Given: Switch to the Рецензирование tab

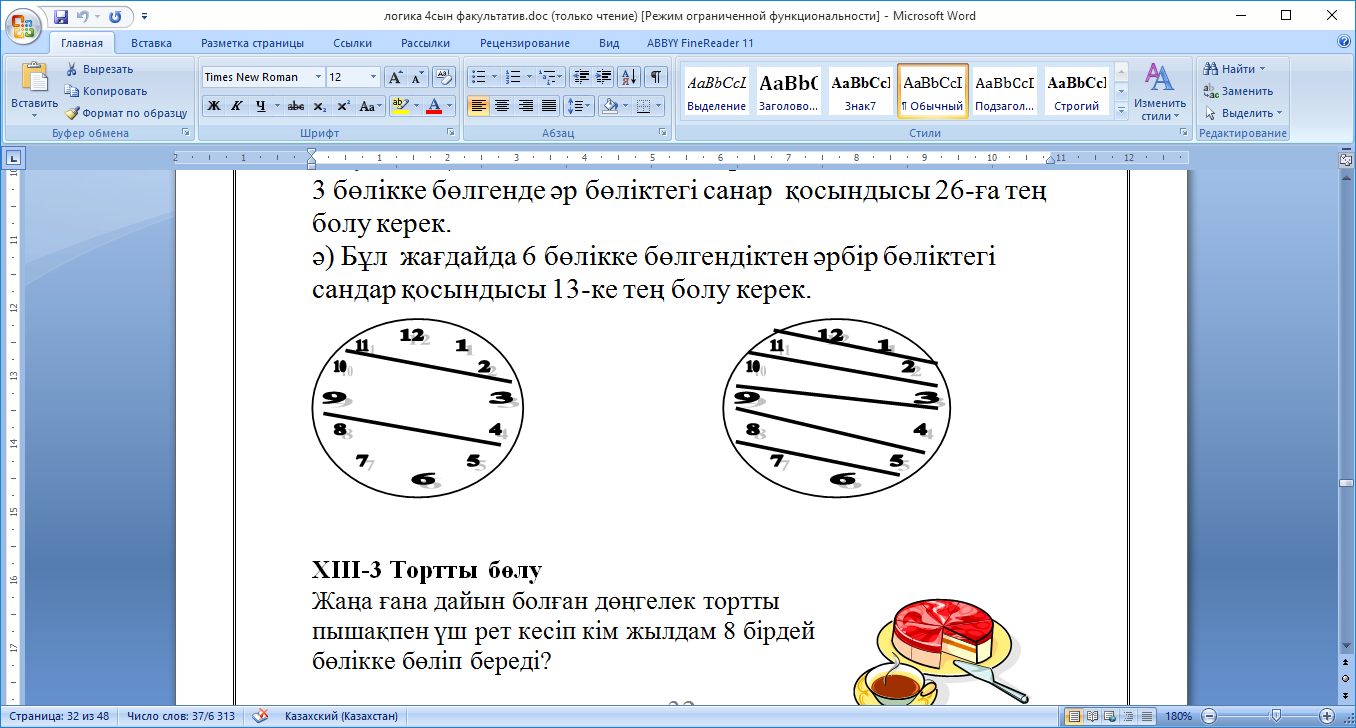Looking at the screenshot, I should coord(524,43).
